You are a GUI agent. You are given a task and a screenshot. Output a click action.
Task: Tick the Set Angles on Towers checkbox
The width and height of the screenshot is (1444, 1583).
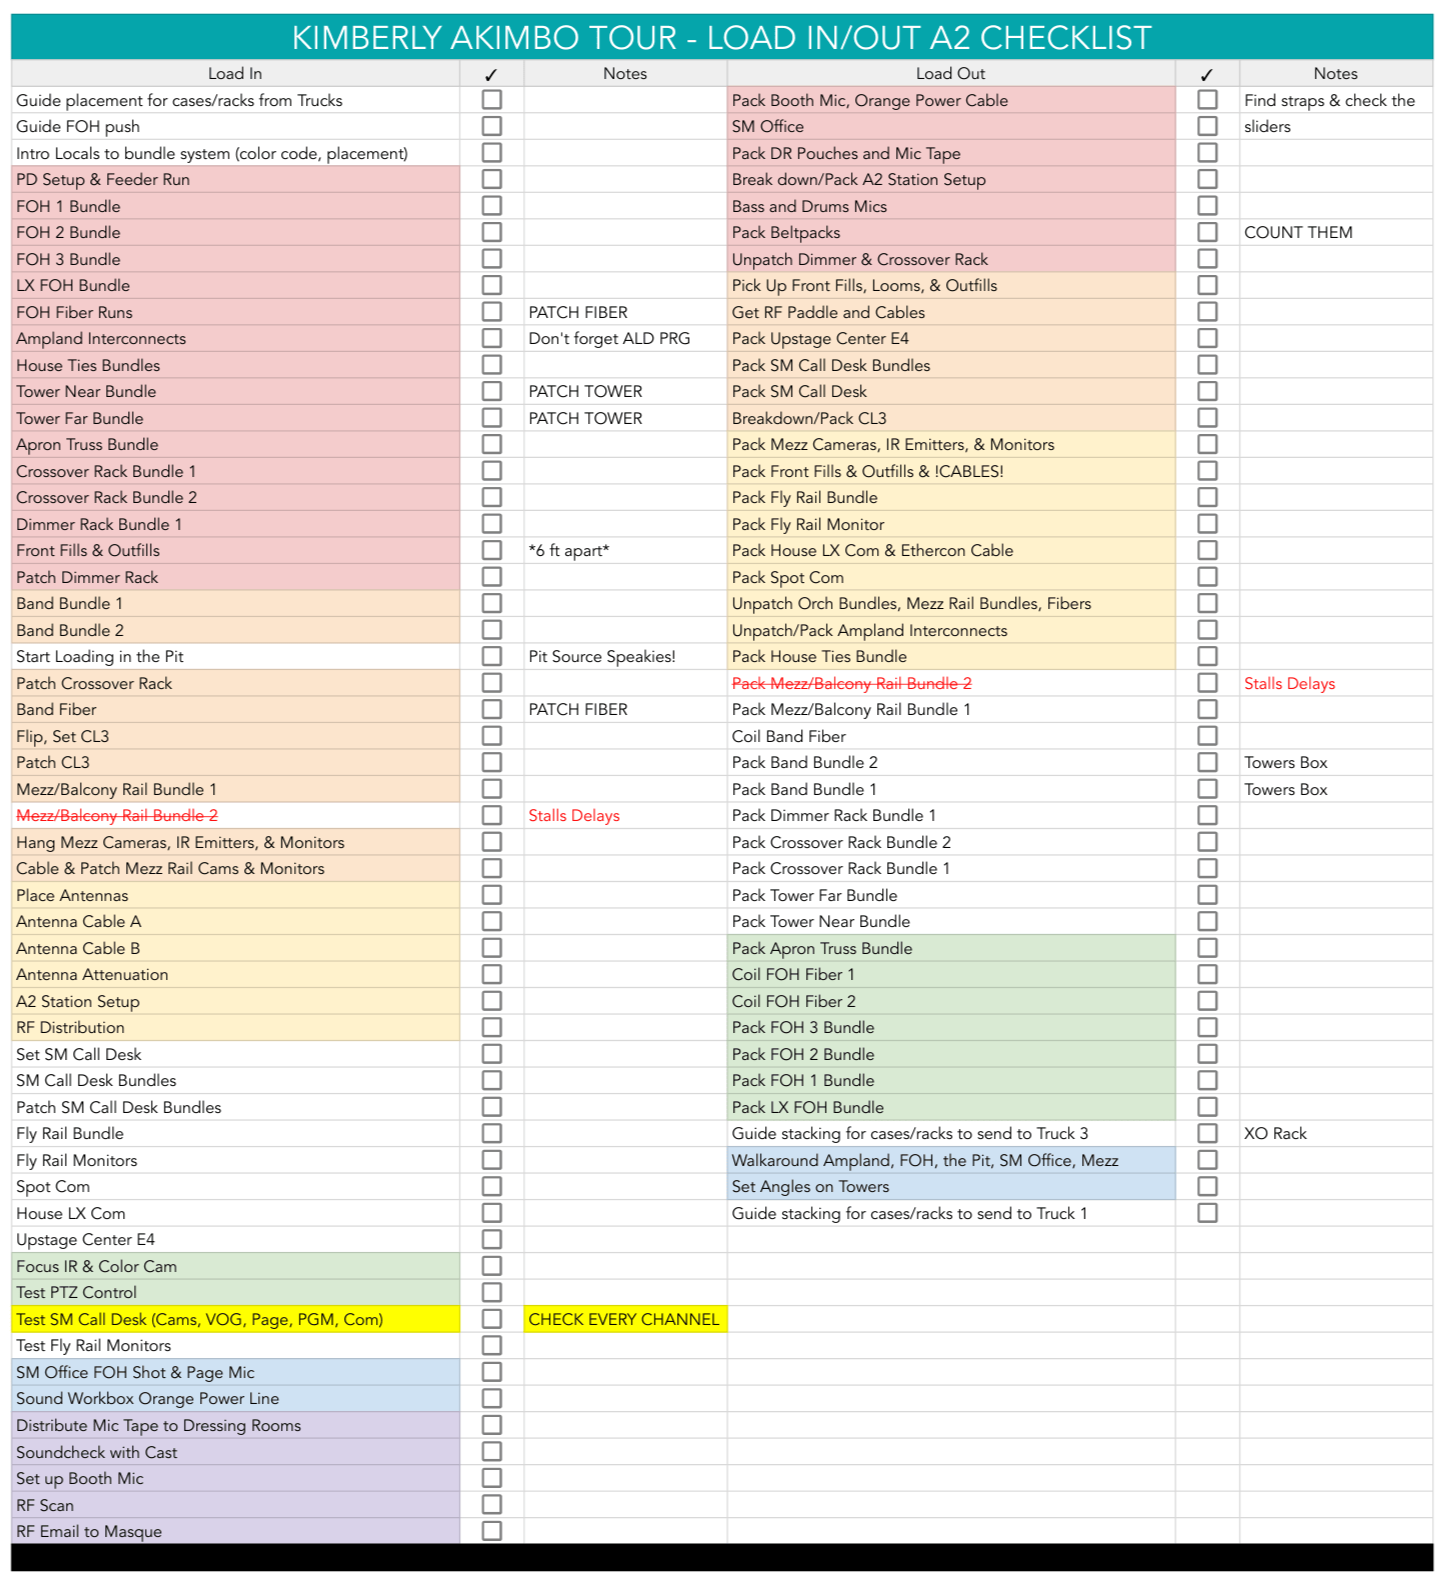point(1207,1186)
